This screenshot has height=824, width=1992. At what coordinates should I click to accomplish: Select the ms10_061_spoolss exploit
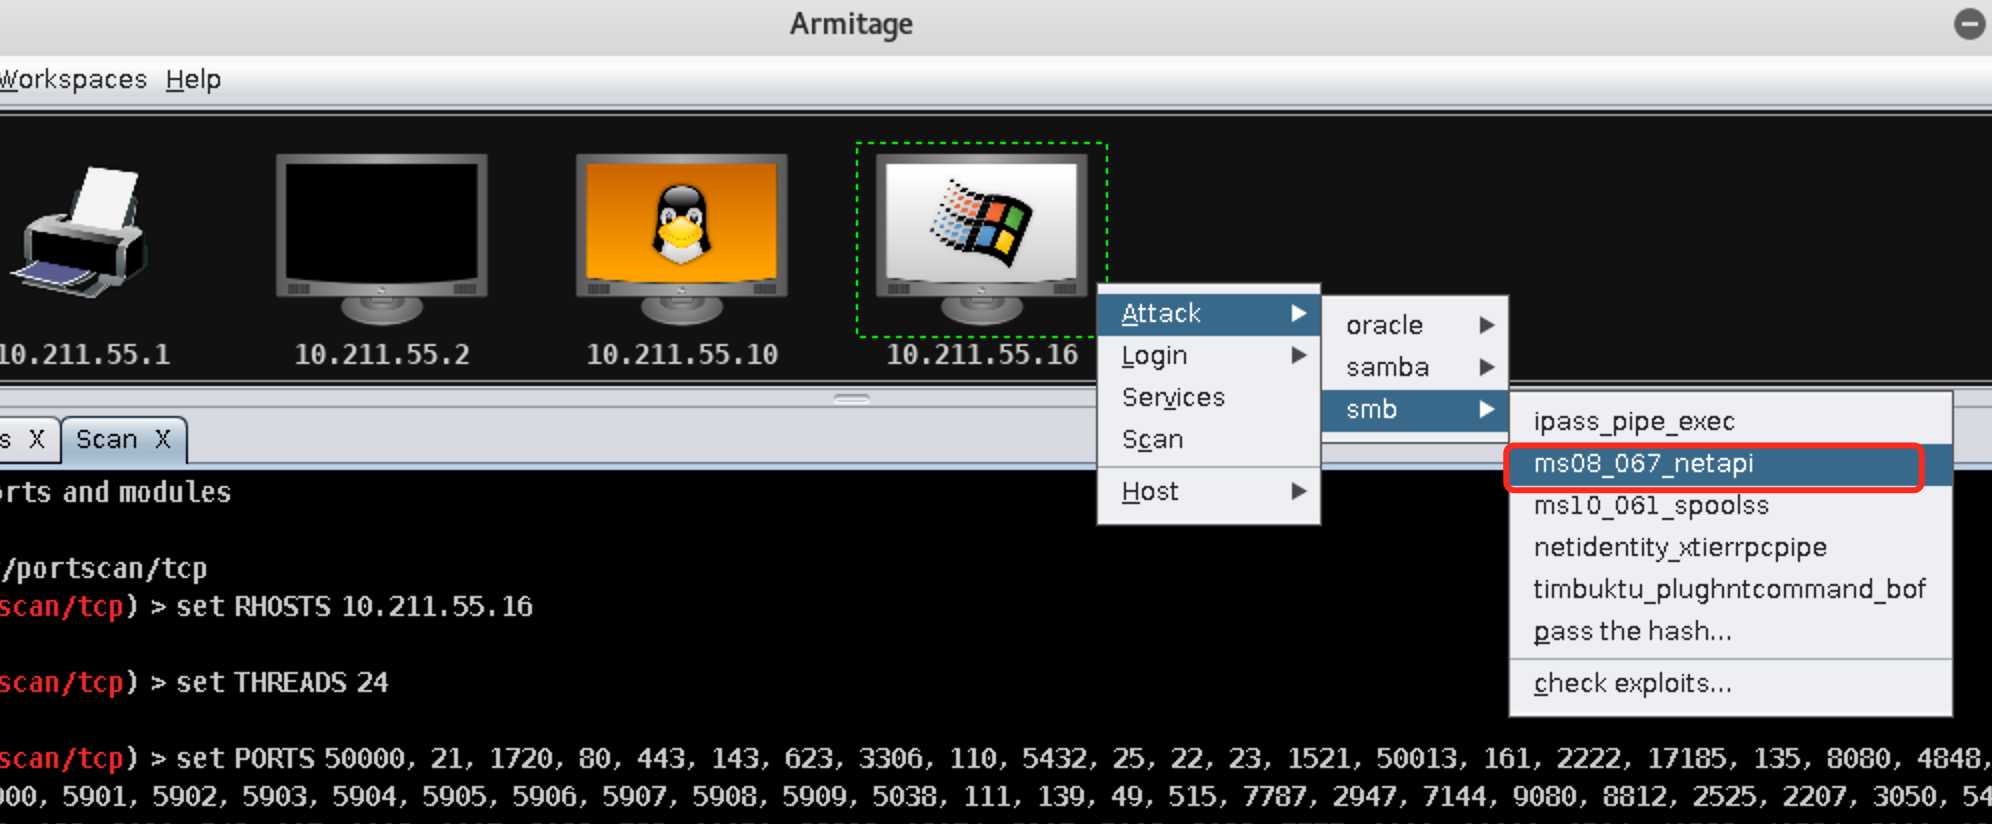1730,505
